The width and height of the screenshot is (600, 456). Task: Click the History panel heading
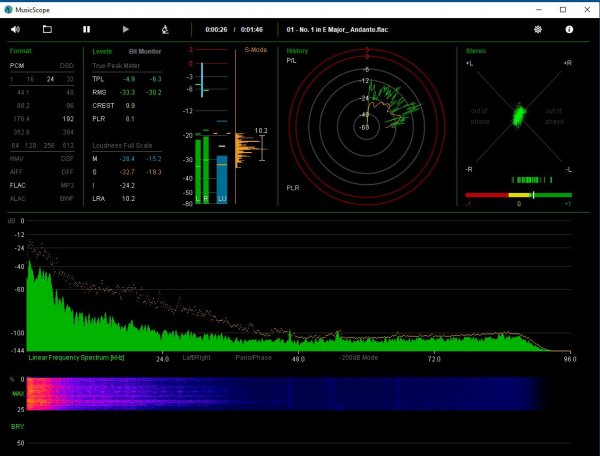pos(297,51)
